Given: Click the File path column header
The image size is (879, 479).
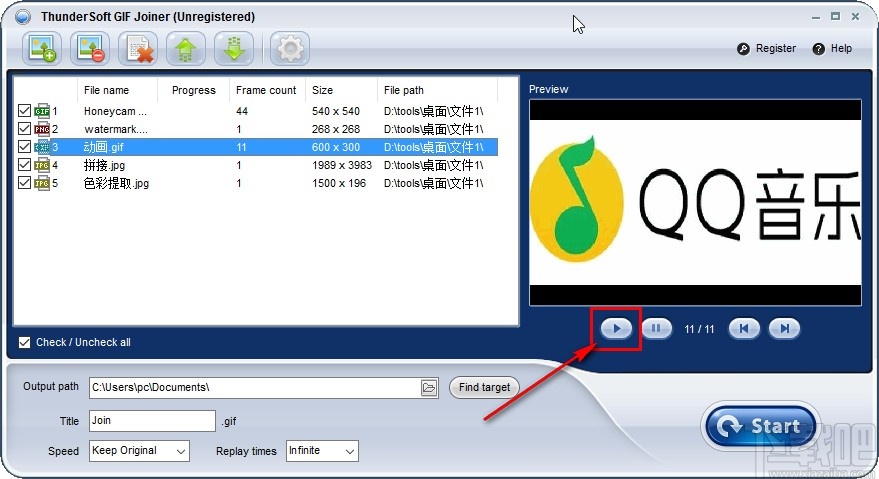Looking at the screenshot, I should (437, 90).
